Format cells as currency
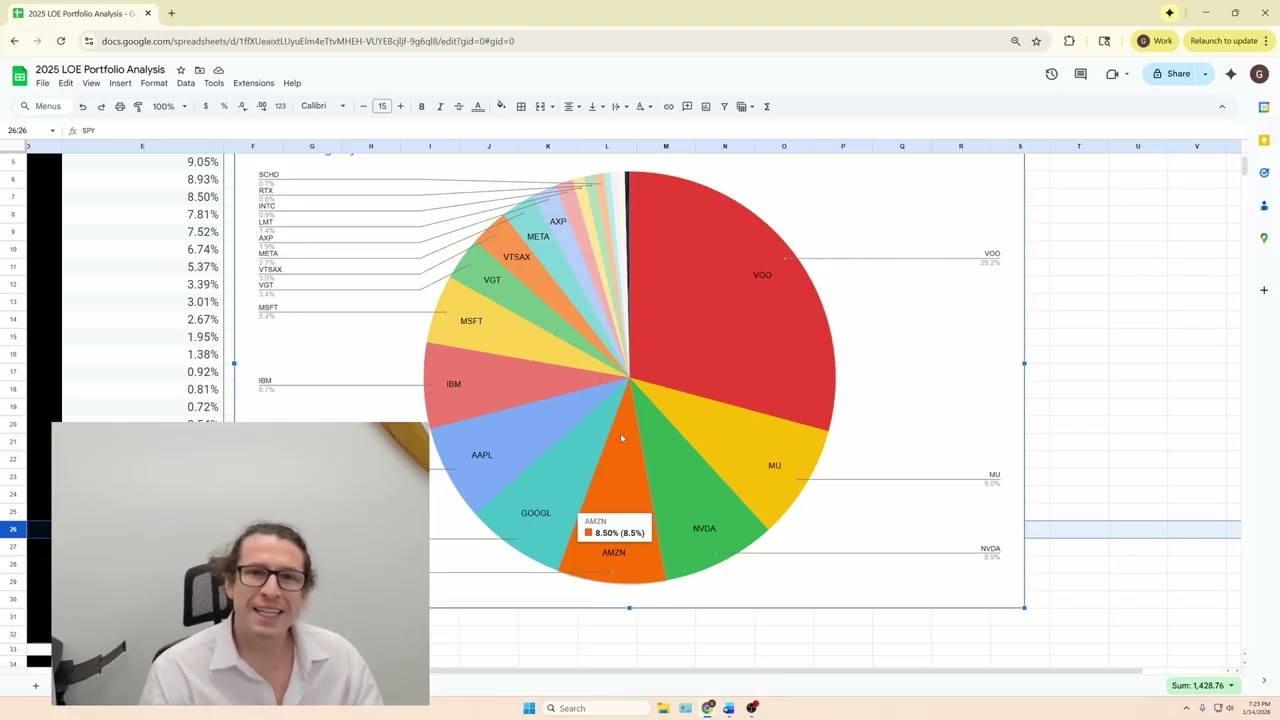1280x720 pixels. [x=205, y=106]
